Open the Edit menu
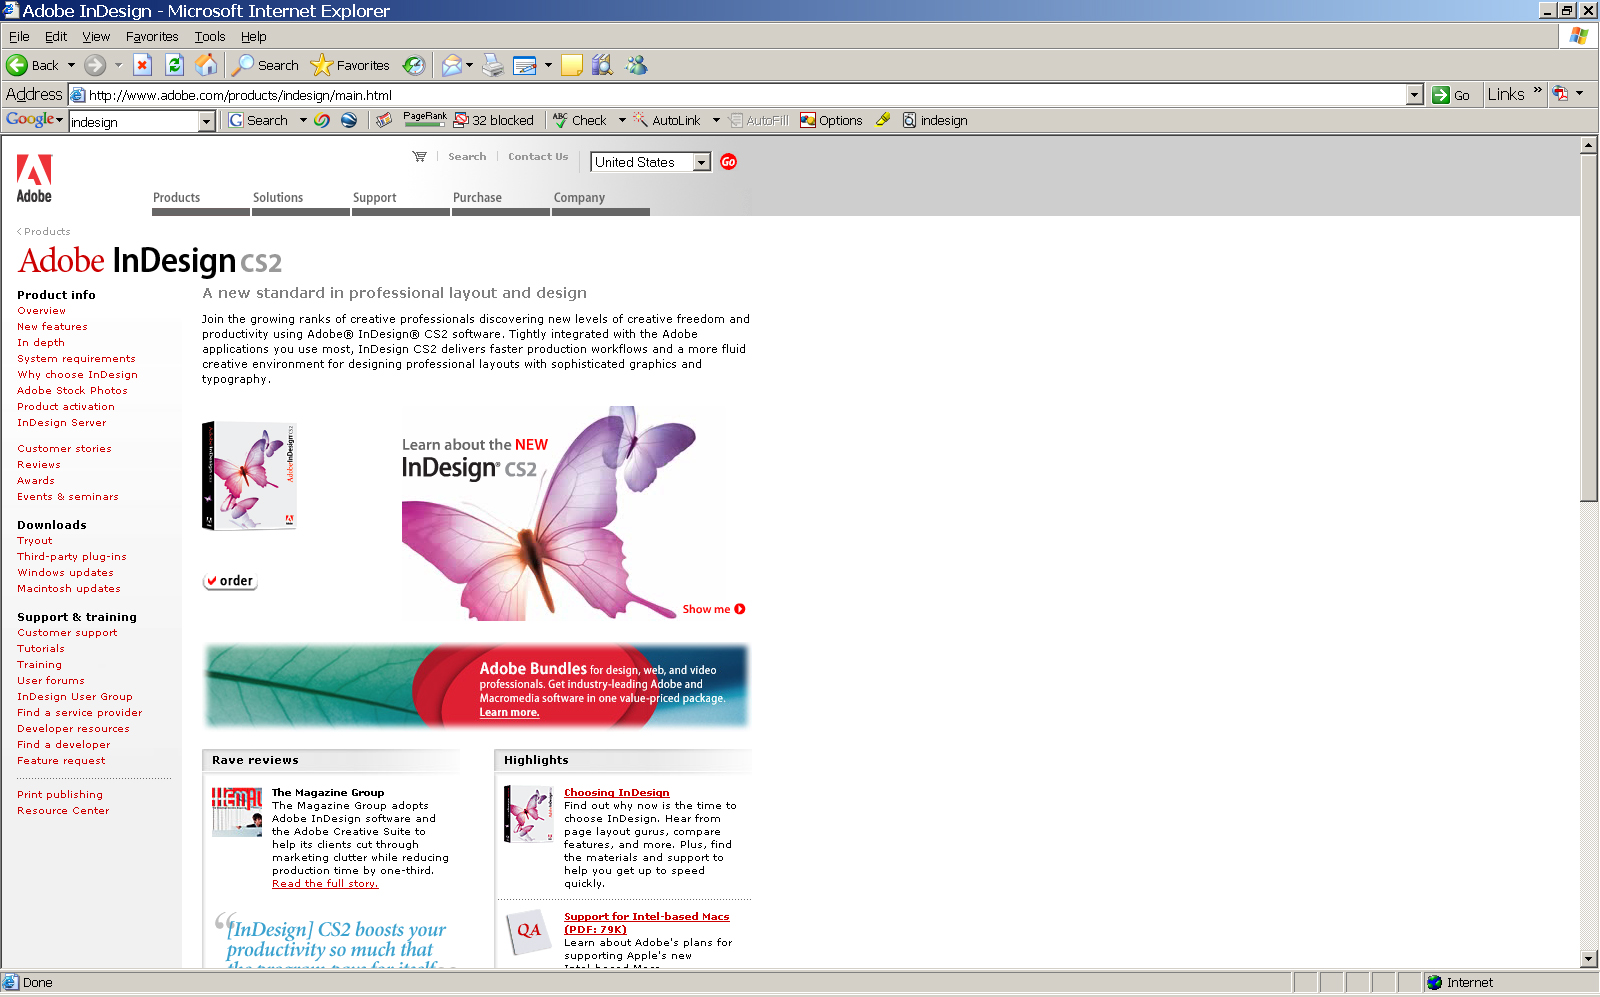This screenshot has height=997, width=1600. [56, 37]
